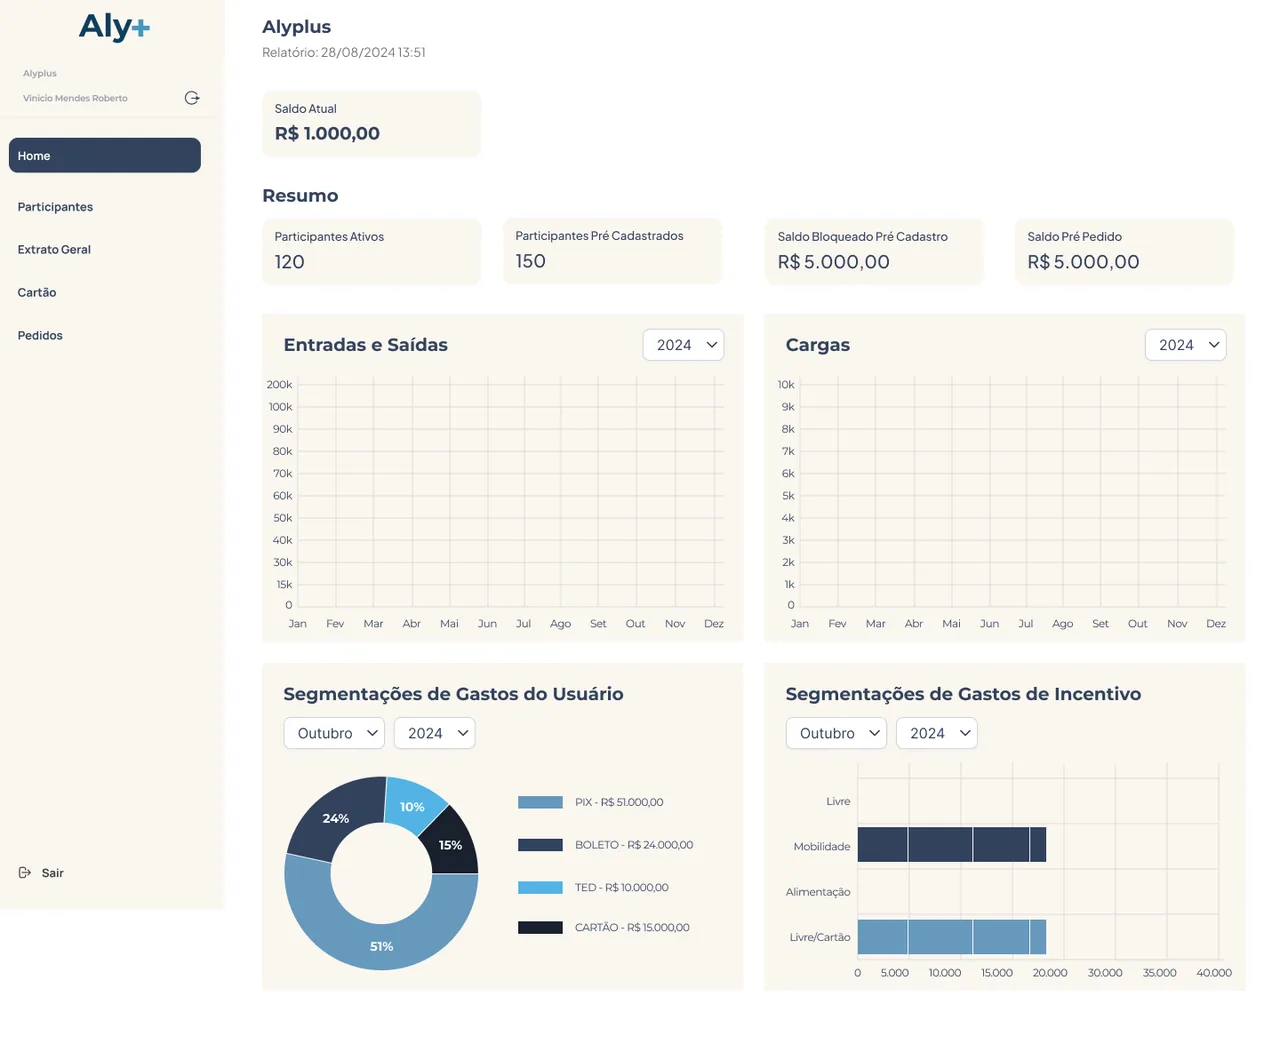Click the CARTÃO legend color swatch

coord(540,927)
